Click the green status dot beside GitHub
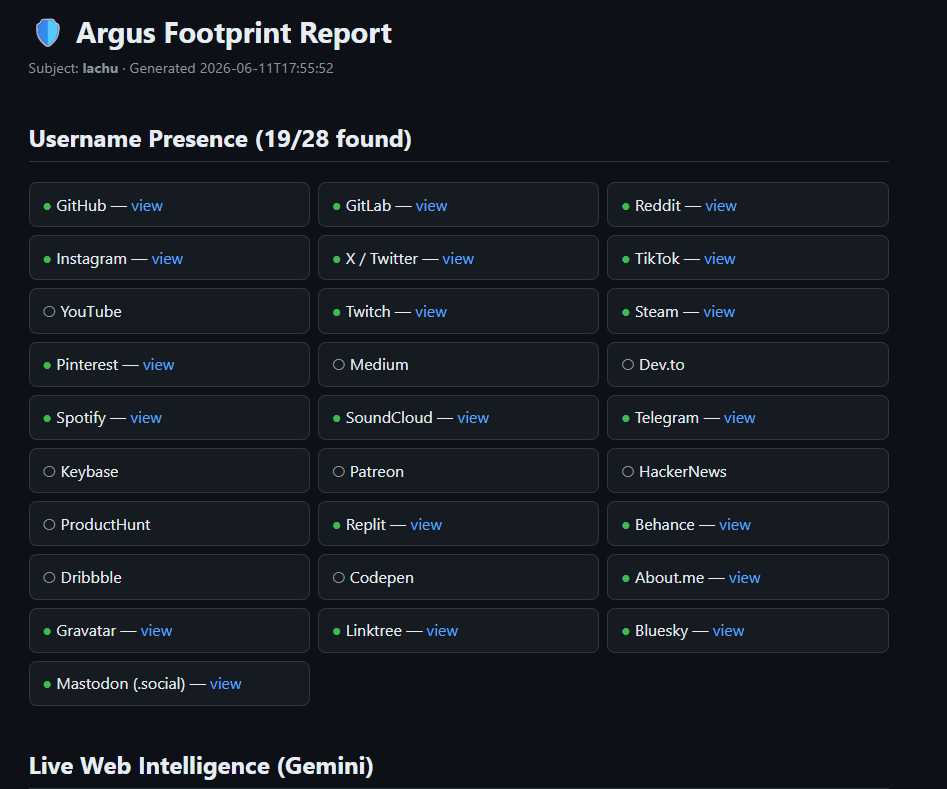Screen dimensions: 947x789 47,207
